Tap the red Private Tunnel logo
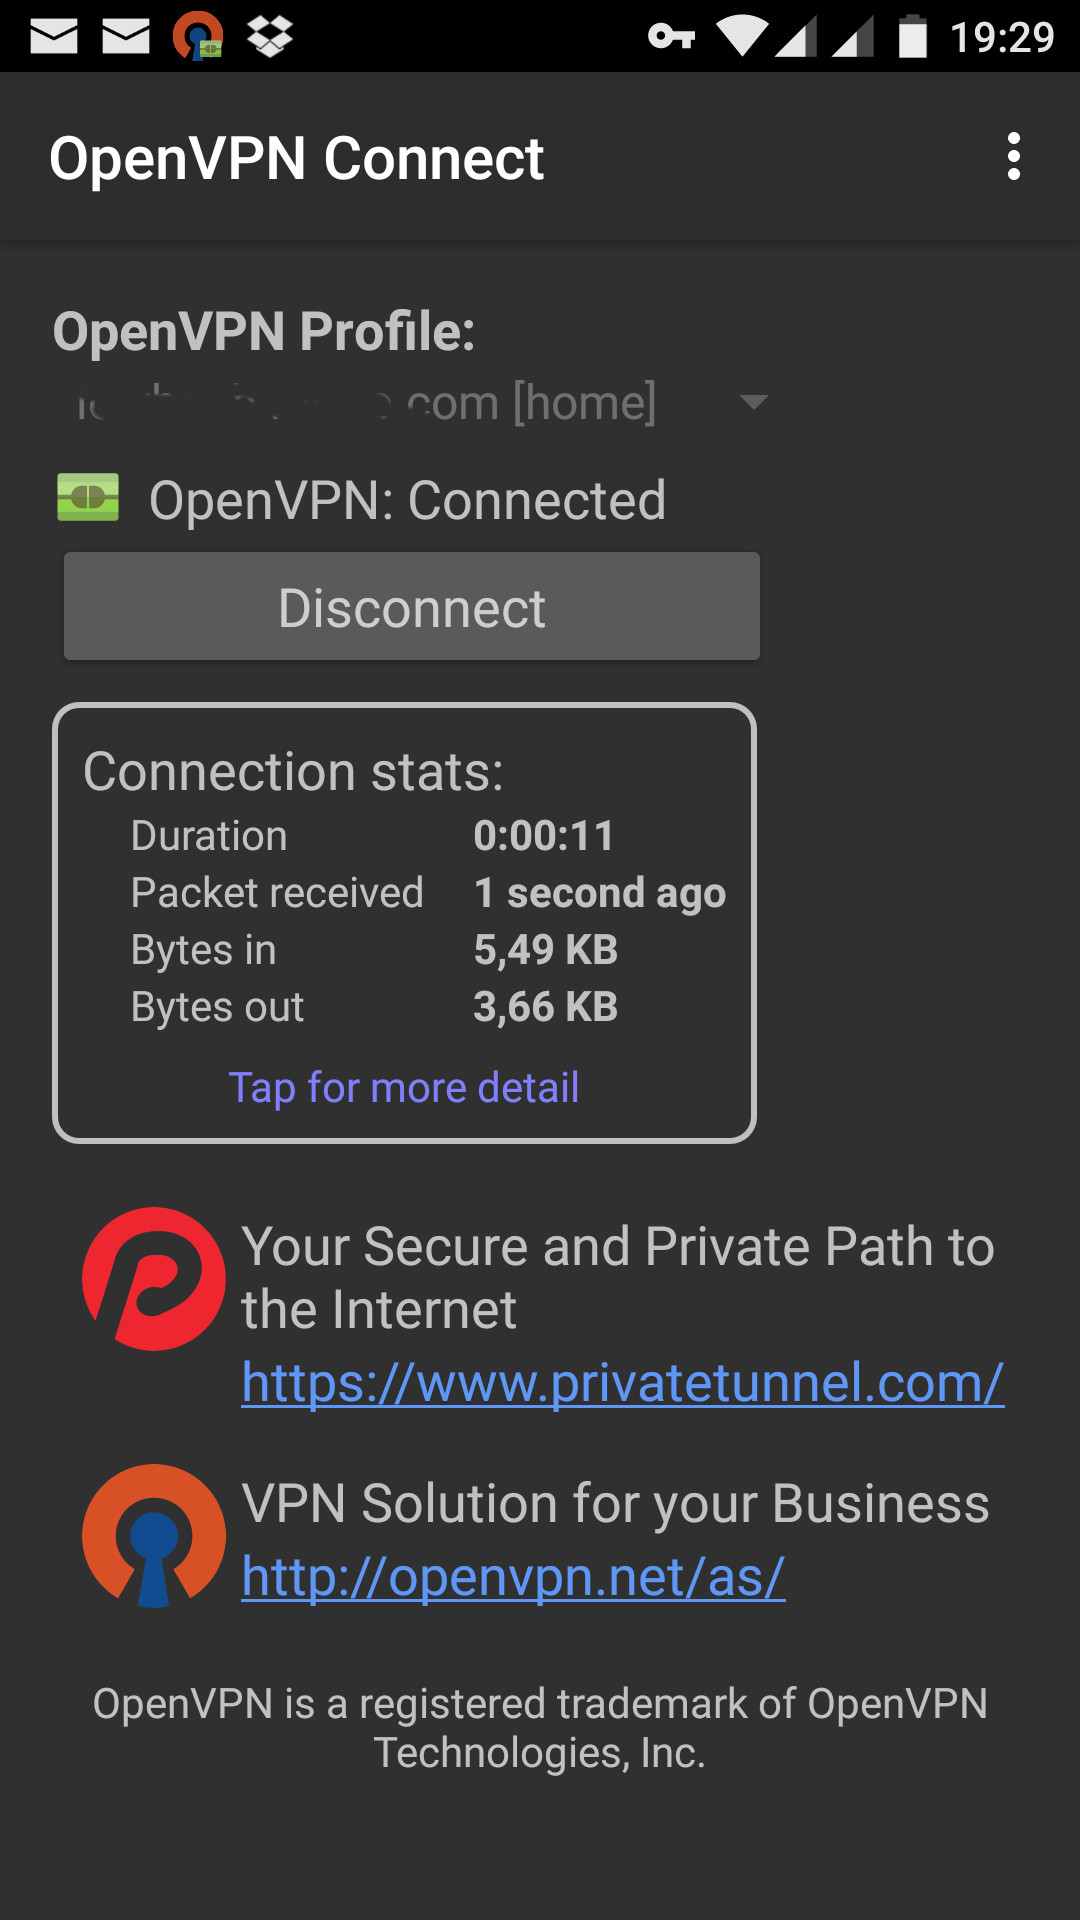Image resolution: width=1080 pixels, height=1920 pixels. coord(154,1279)
